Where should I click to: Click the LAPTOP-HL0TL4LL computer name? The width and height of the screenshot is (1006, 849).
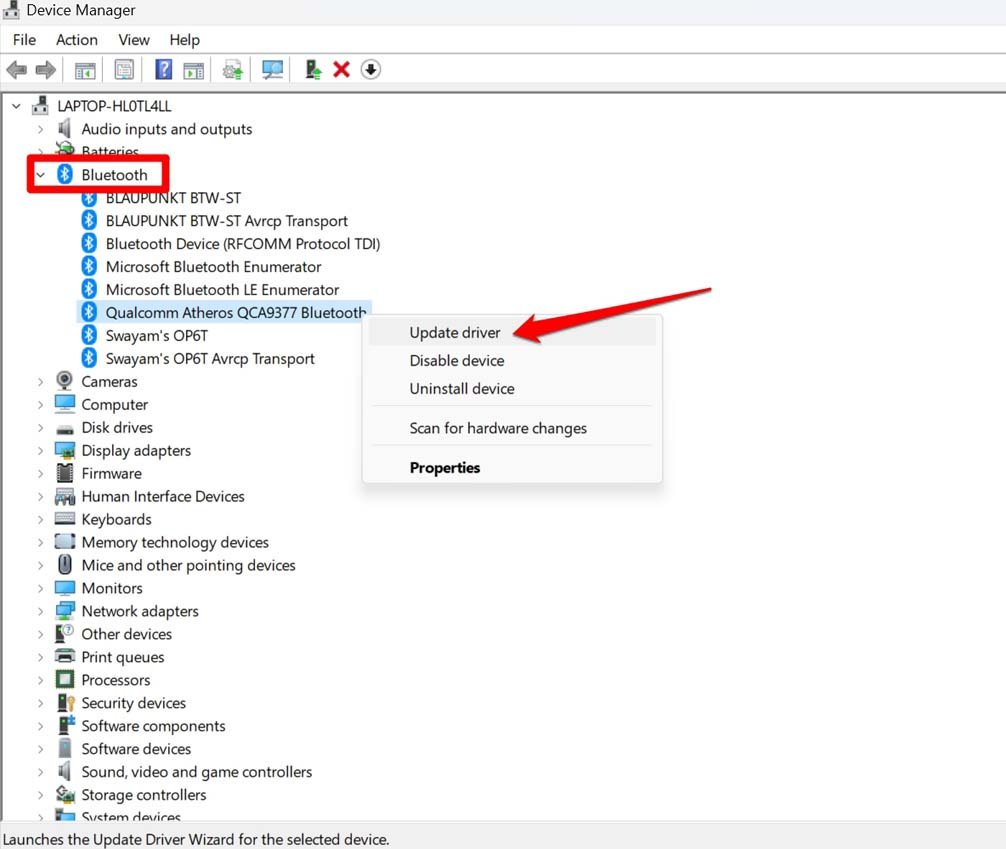[114, 106]
